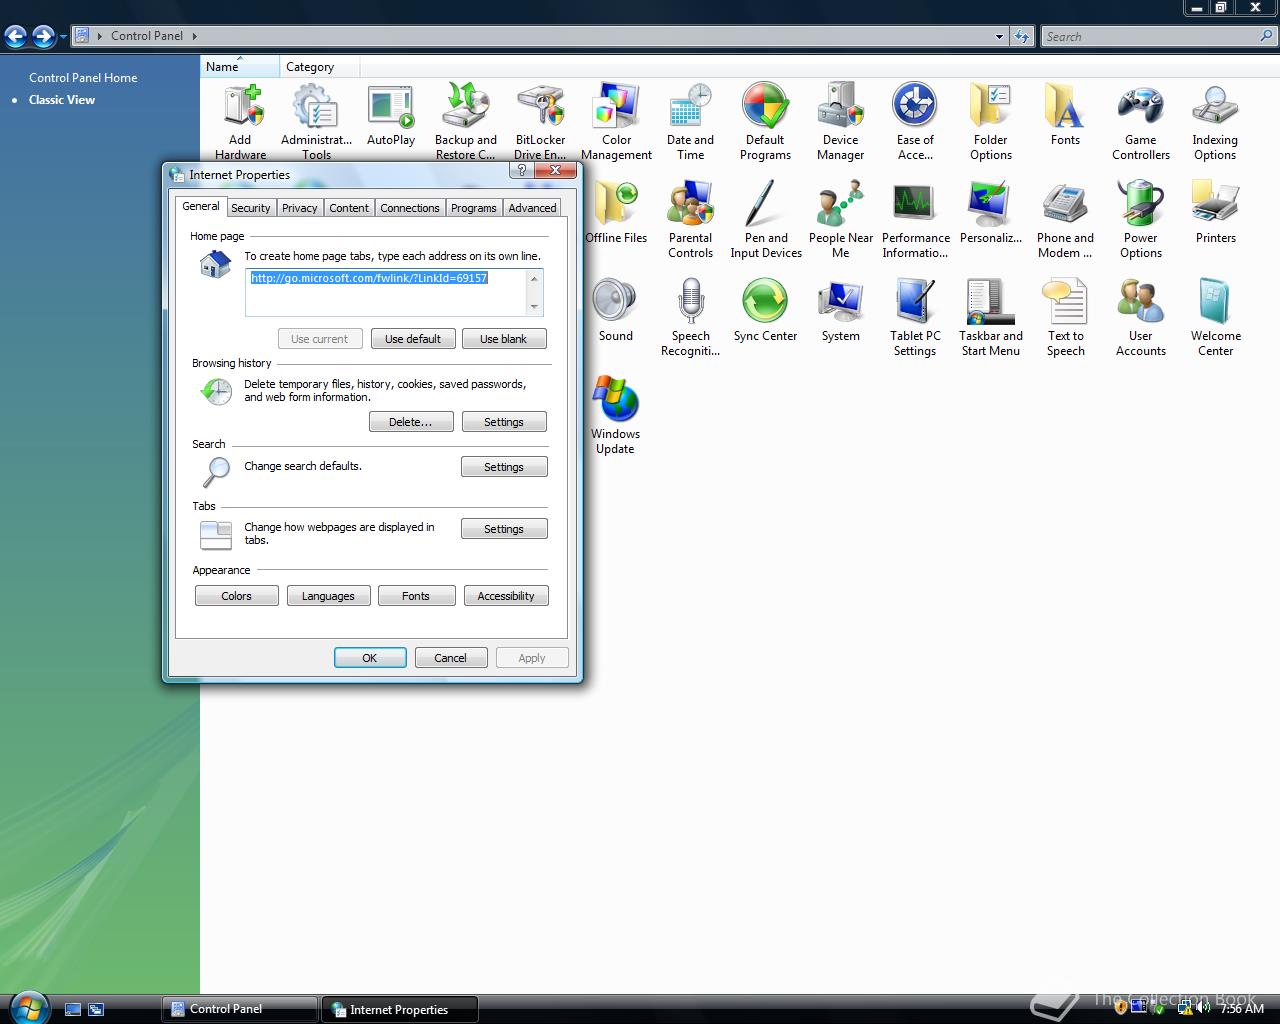Open Power Options icon
This screenshot has height=1024, width=1280.
tap(1141, 219)
